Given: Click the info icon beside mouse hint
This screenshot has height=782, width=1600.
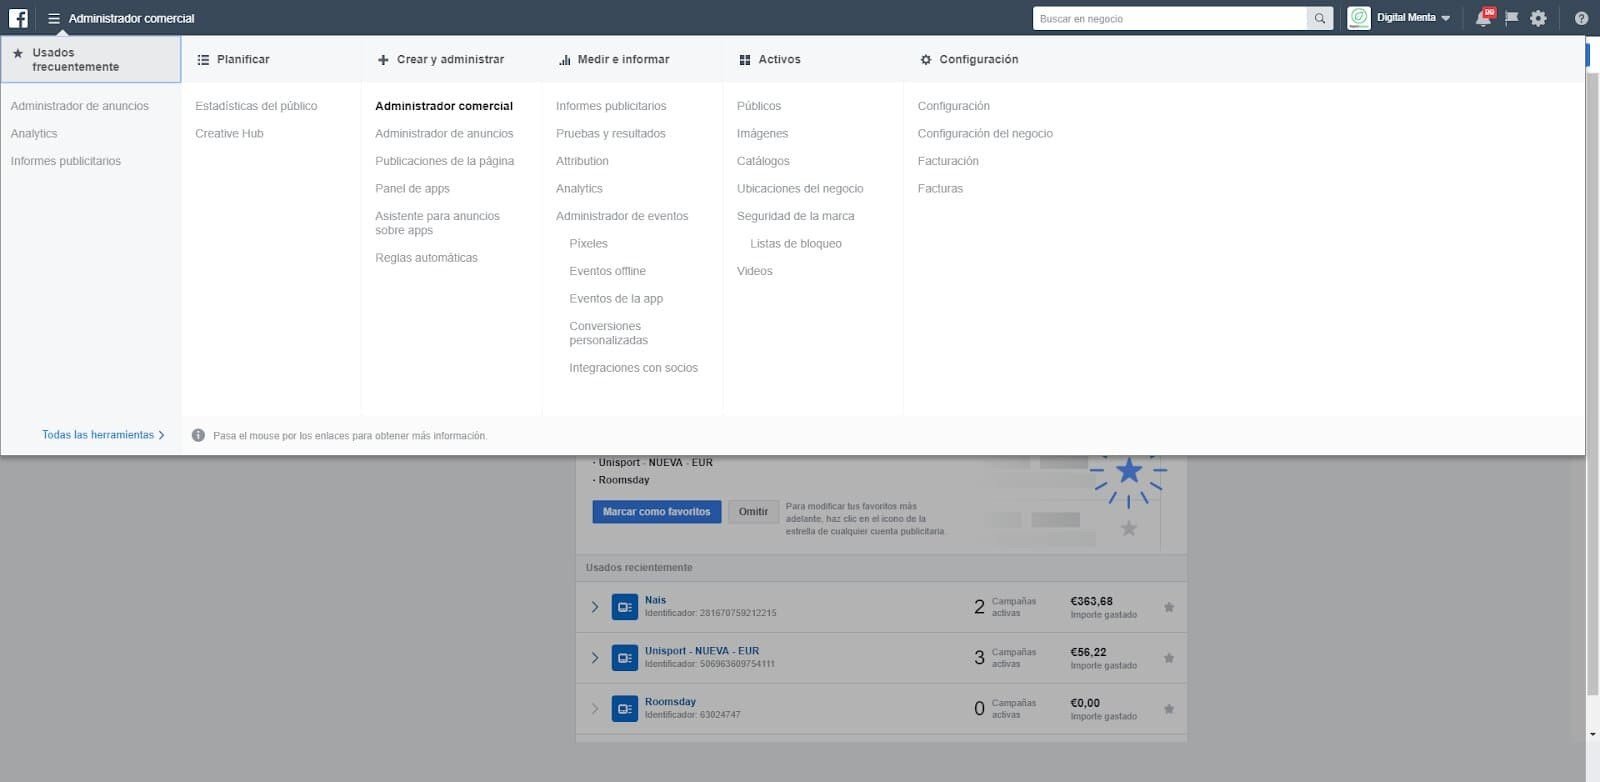Looking at the screenshot, I should coord(198,435).
